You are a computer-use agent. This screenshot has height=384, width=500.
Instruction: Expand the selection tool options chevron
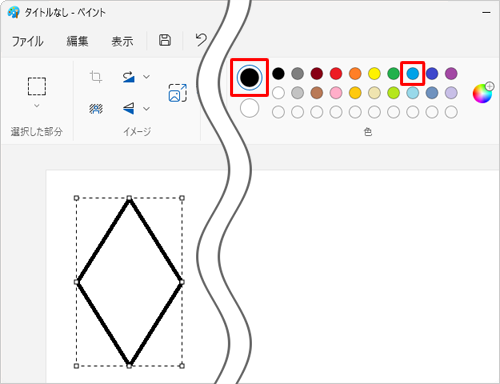click(37, 105)
